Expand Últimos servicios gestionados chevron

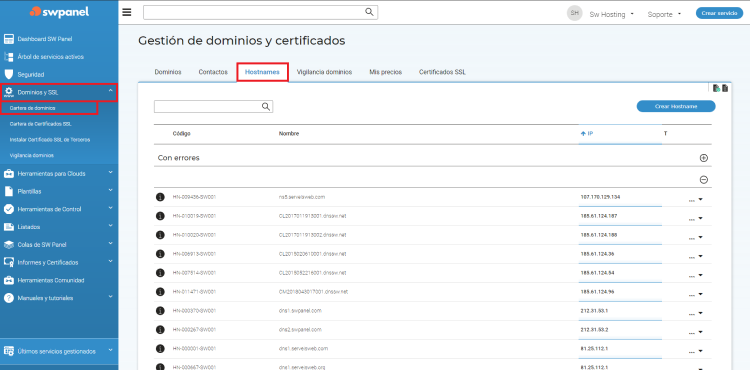tap(110, 350)
